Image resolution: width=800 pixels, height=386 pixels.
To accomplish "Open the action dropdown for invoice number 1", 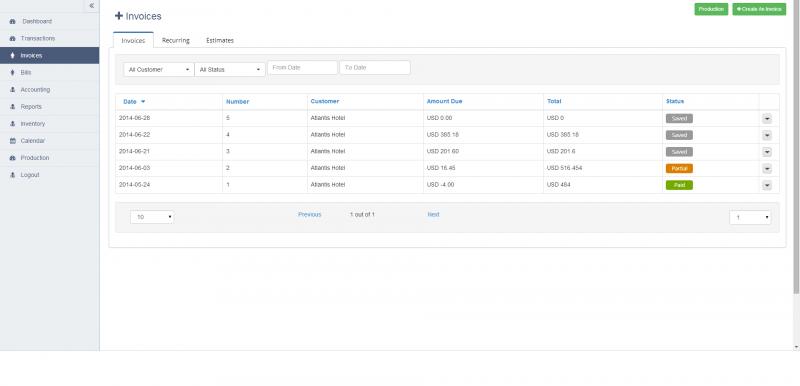I will (767, 186).
